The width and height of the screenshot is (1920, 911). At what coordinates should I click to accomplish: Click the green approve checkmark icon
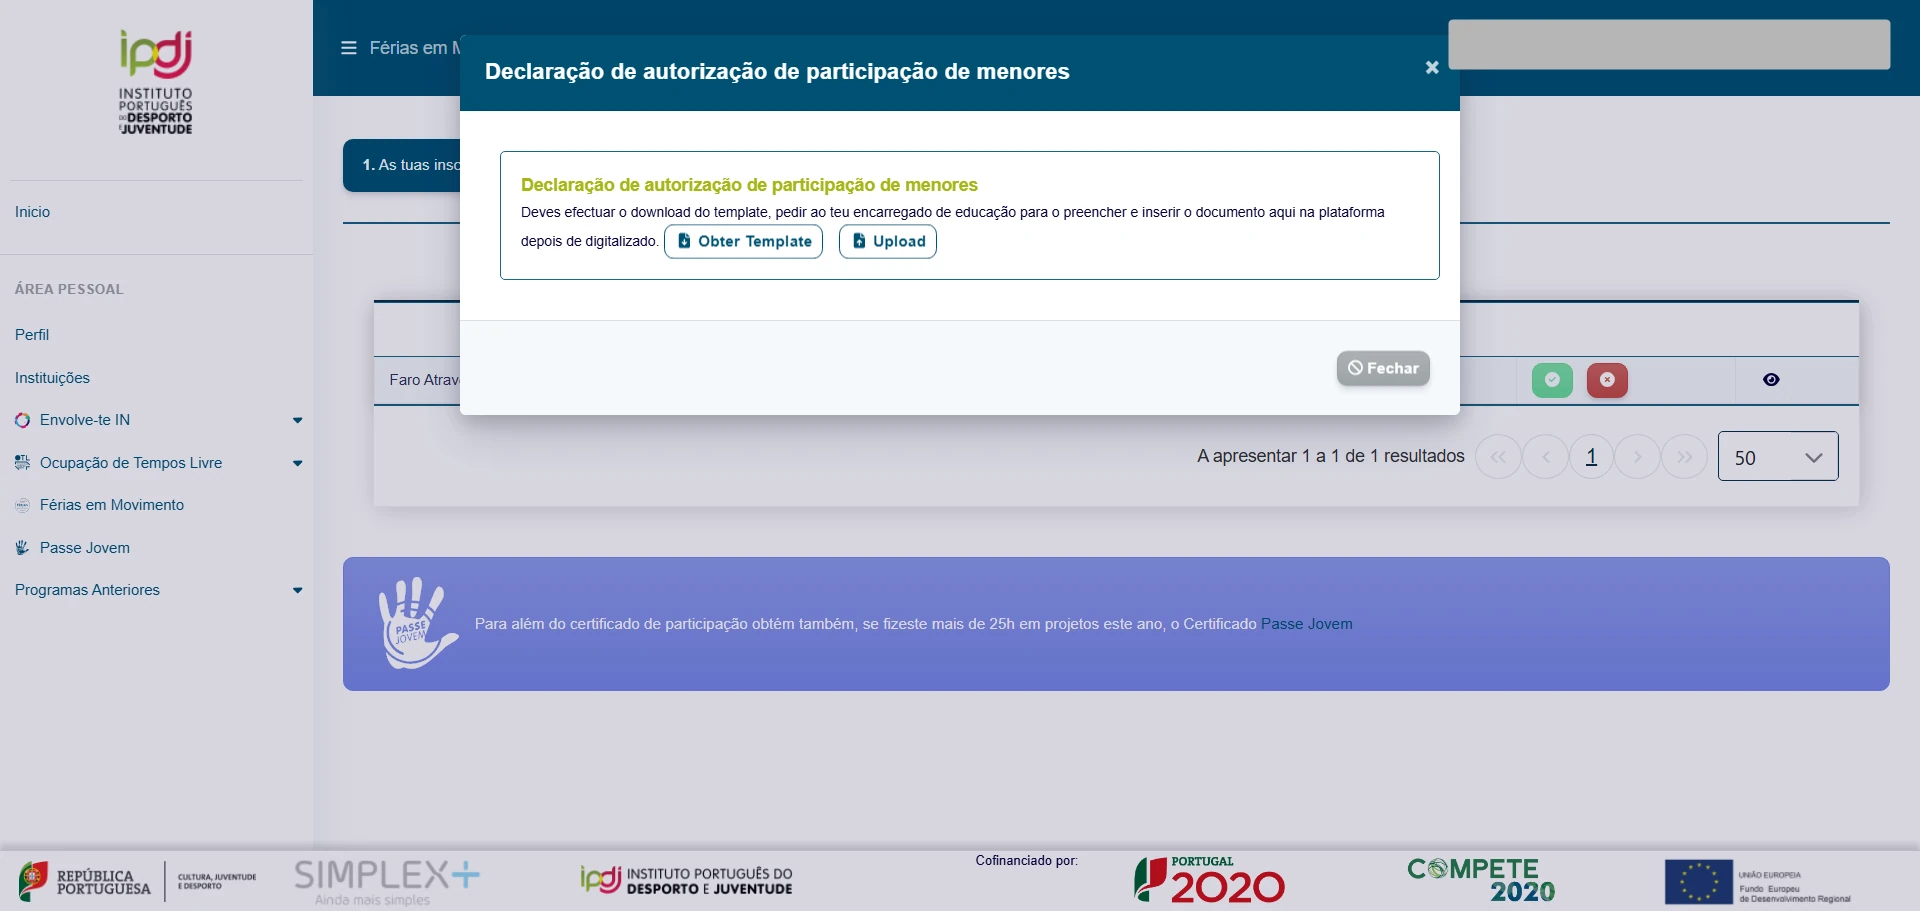1552,380
